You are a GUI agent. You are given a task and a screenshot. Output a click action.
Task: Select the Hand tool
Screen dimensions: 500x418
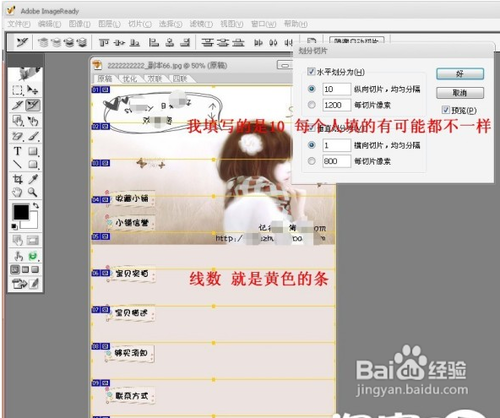click(17, 192)
